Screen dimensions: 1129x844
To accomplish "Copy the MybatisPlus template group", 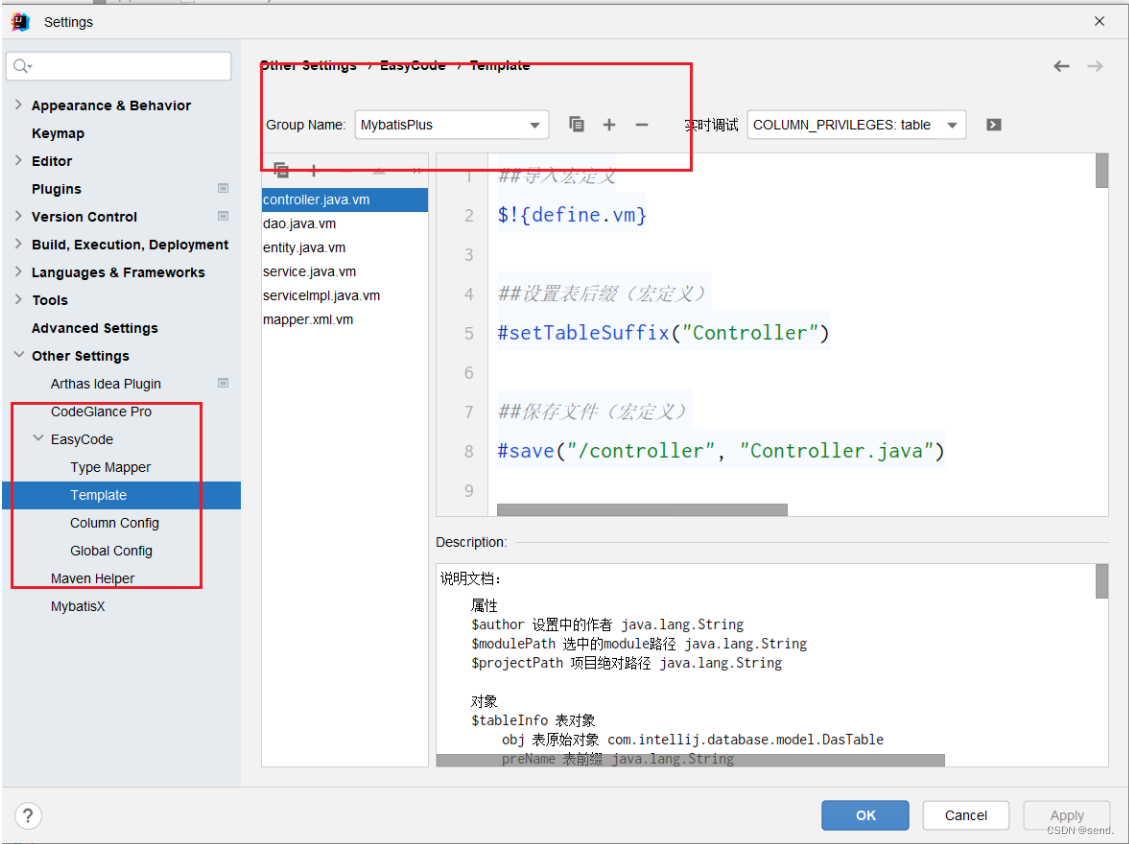I will coord(576,124).
